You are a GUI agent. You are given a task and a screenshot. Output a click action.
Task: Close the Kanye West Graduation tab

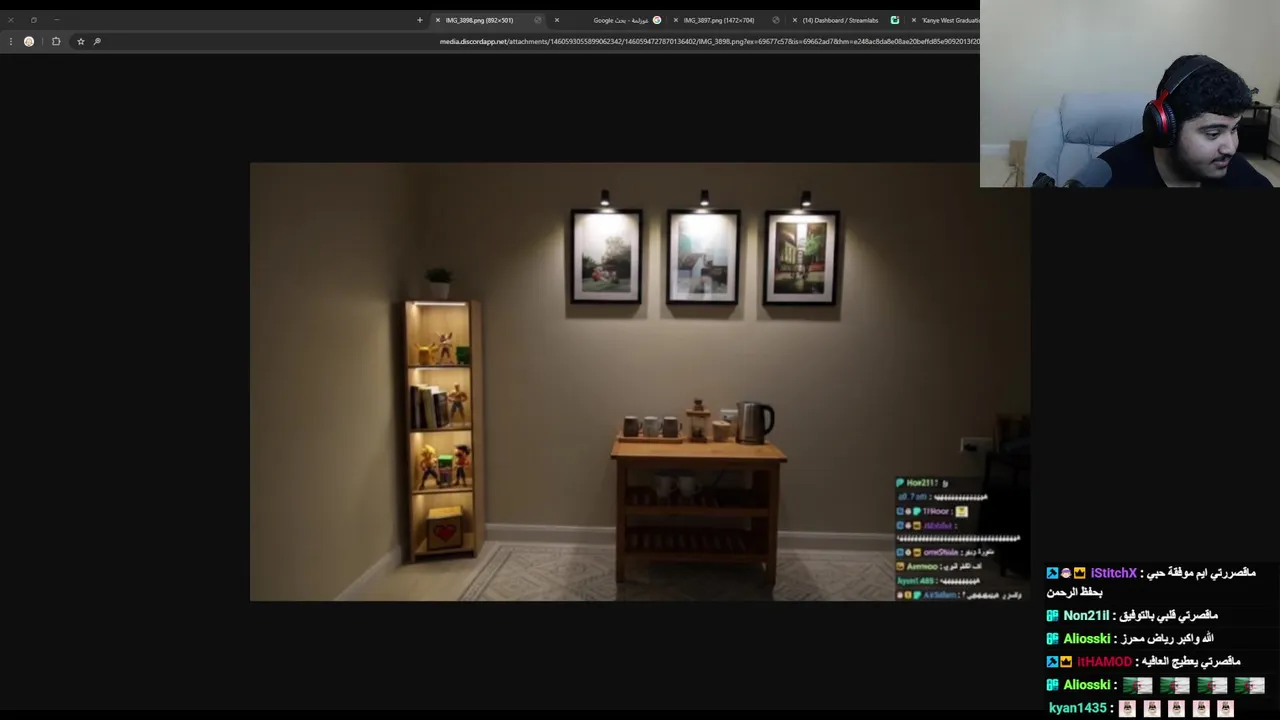[913, 20]
